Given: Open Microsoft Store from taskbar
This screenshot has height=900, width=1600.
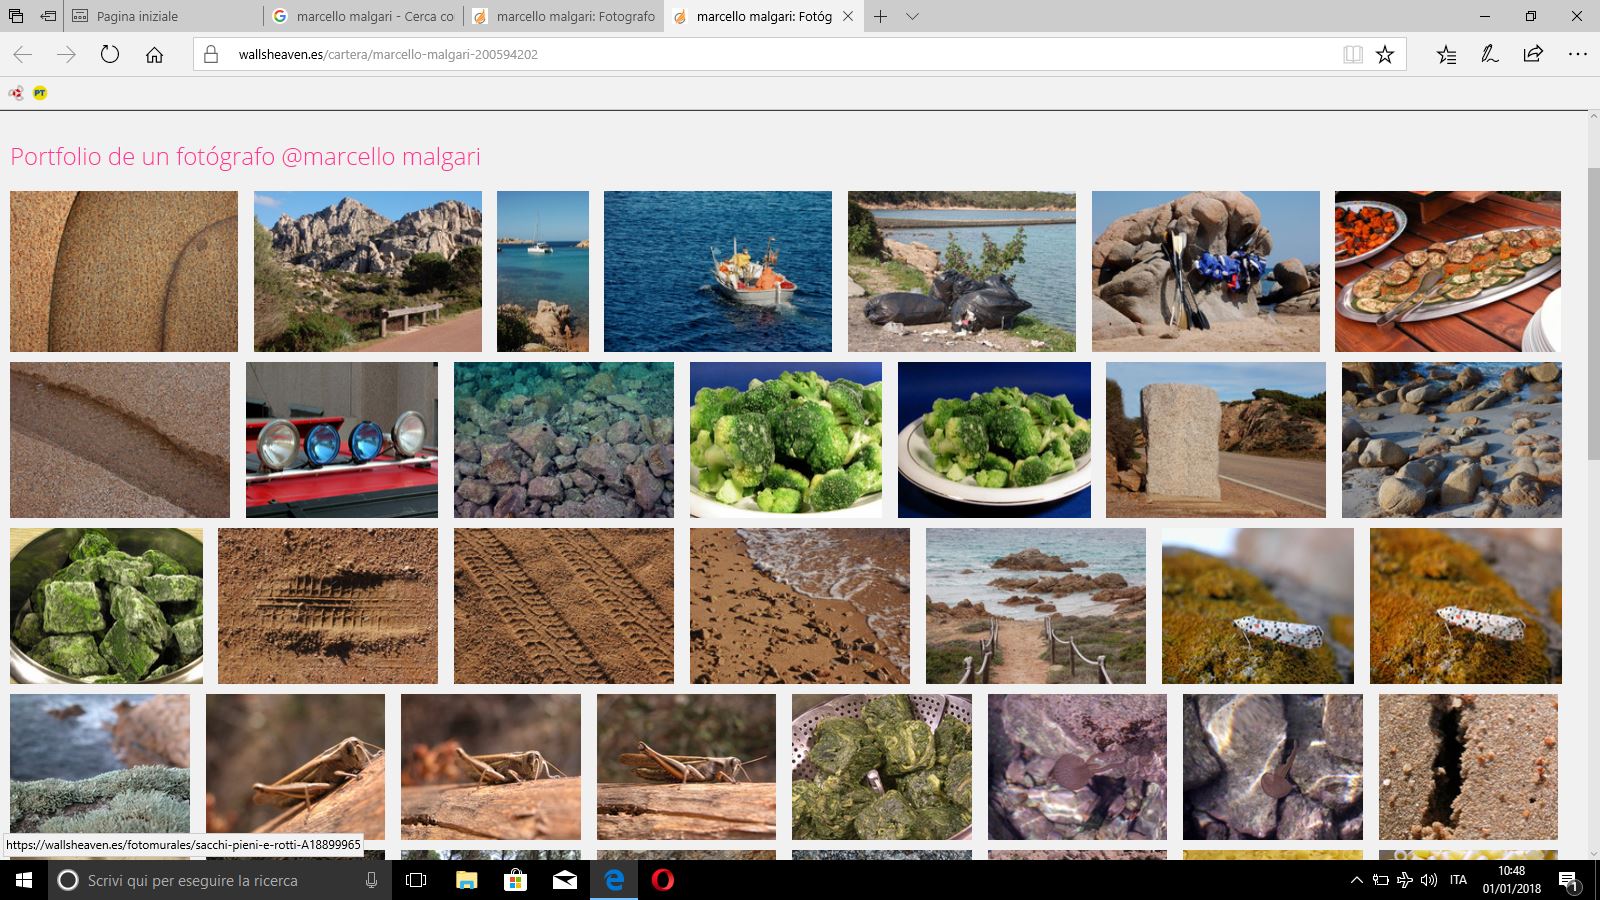Looking at the screenshot, I should coord(515,880).
